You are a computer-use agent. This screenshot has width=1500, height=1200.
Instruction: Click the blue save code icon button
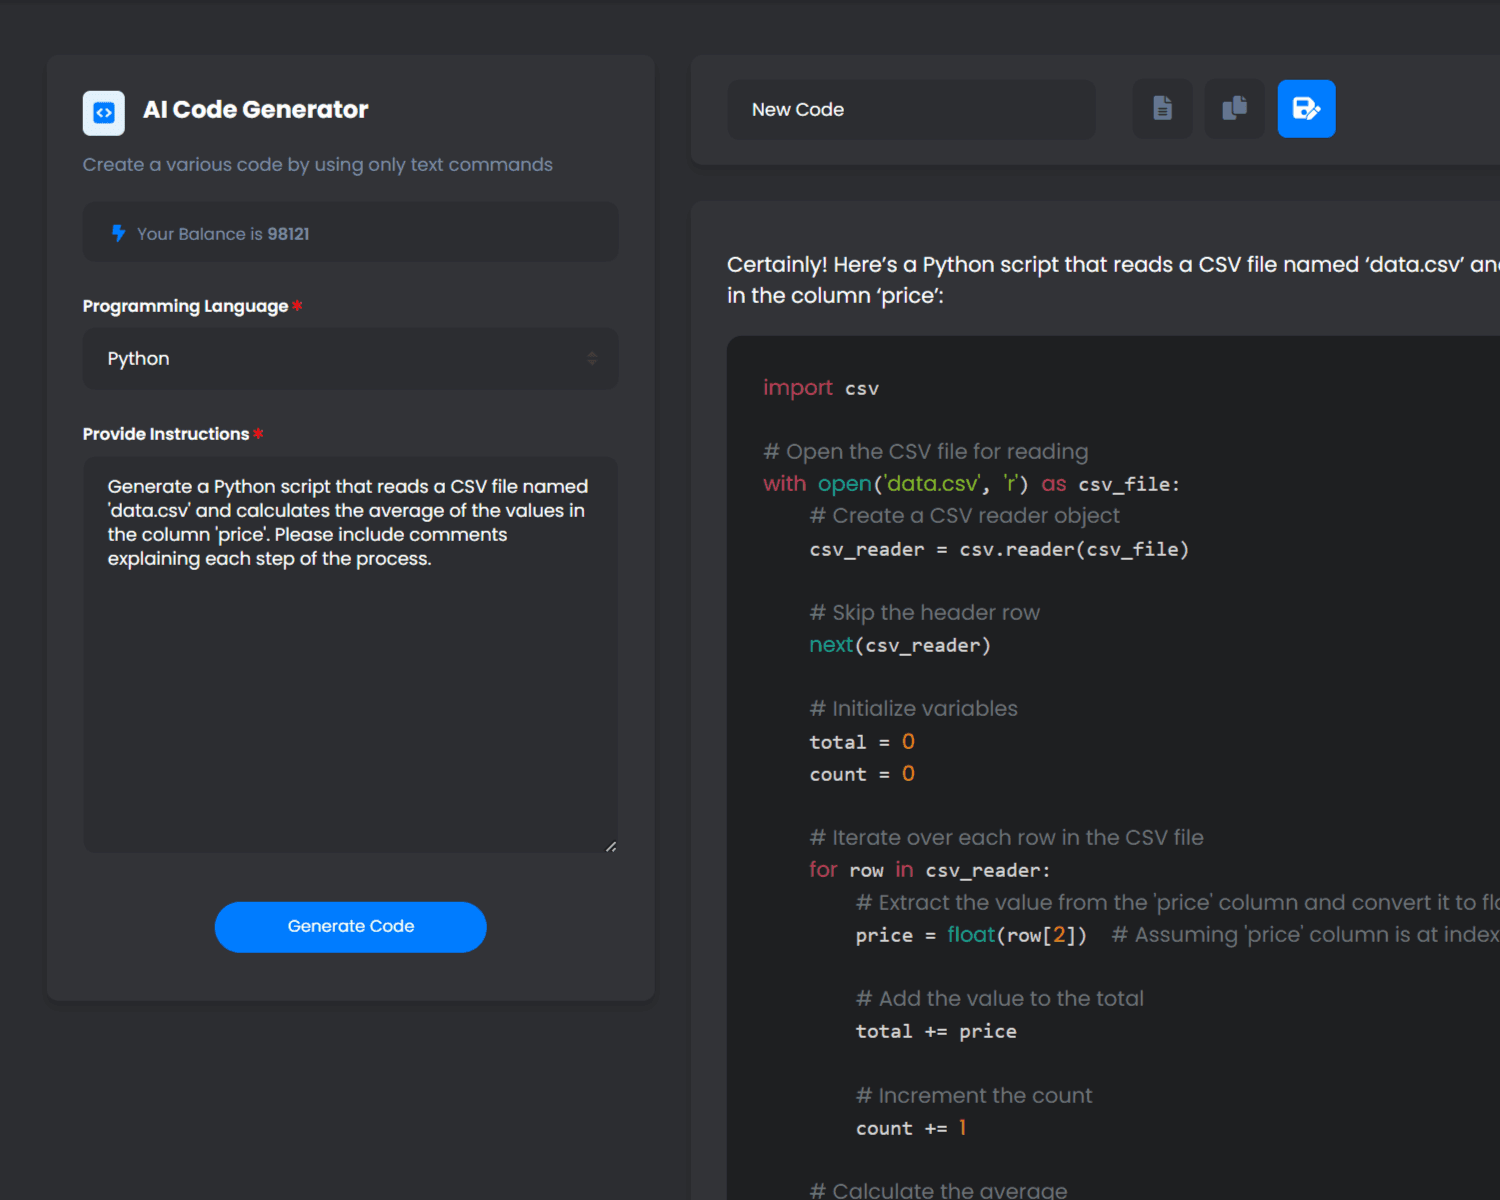tap(1306, 108)
